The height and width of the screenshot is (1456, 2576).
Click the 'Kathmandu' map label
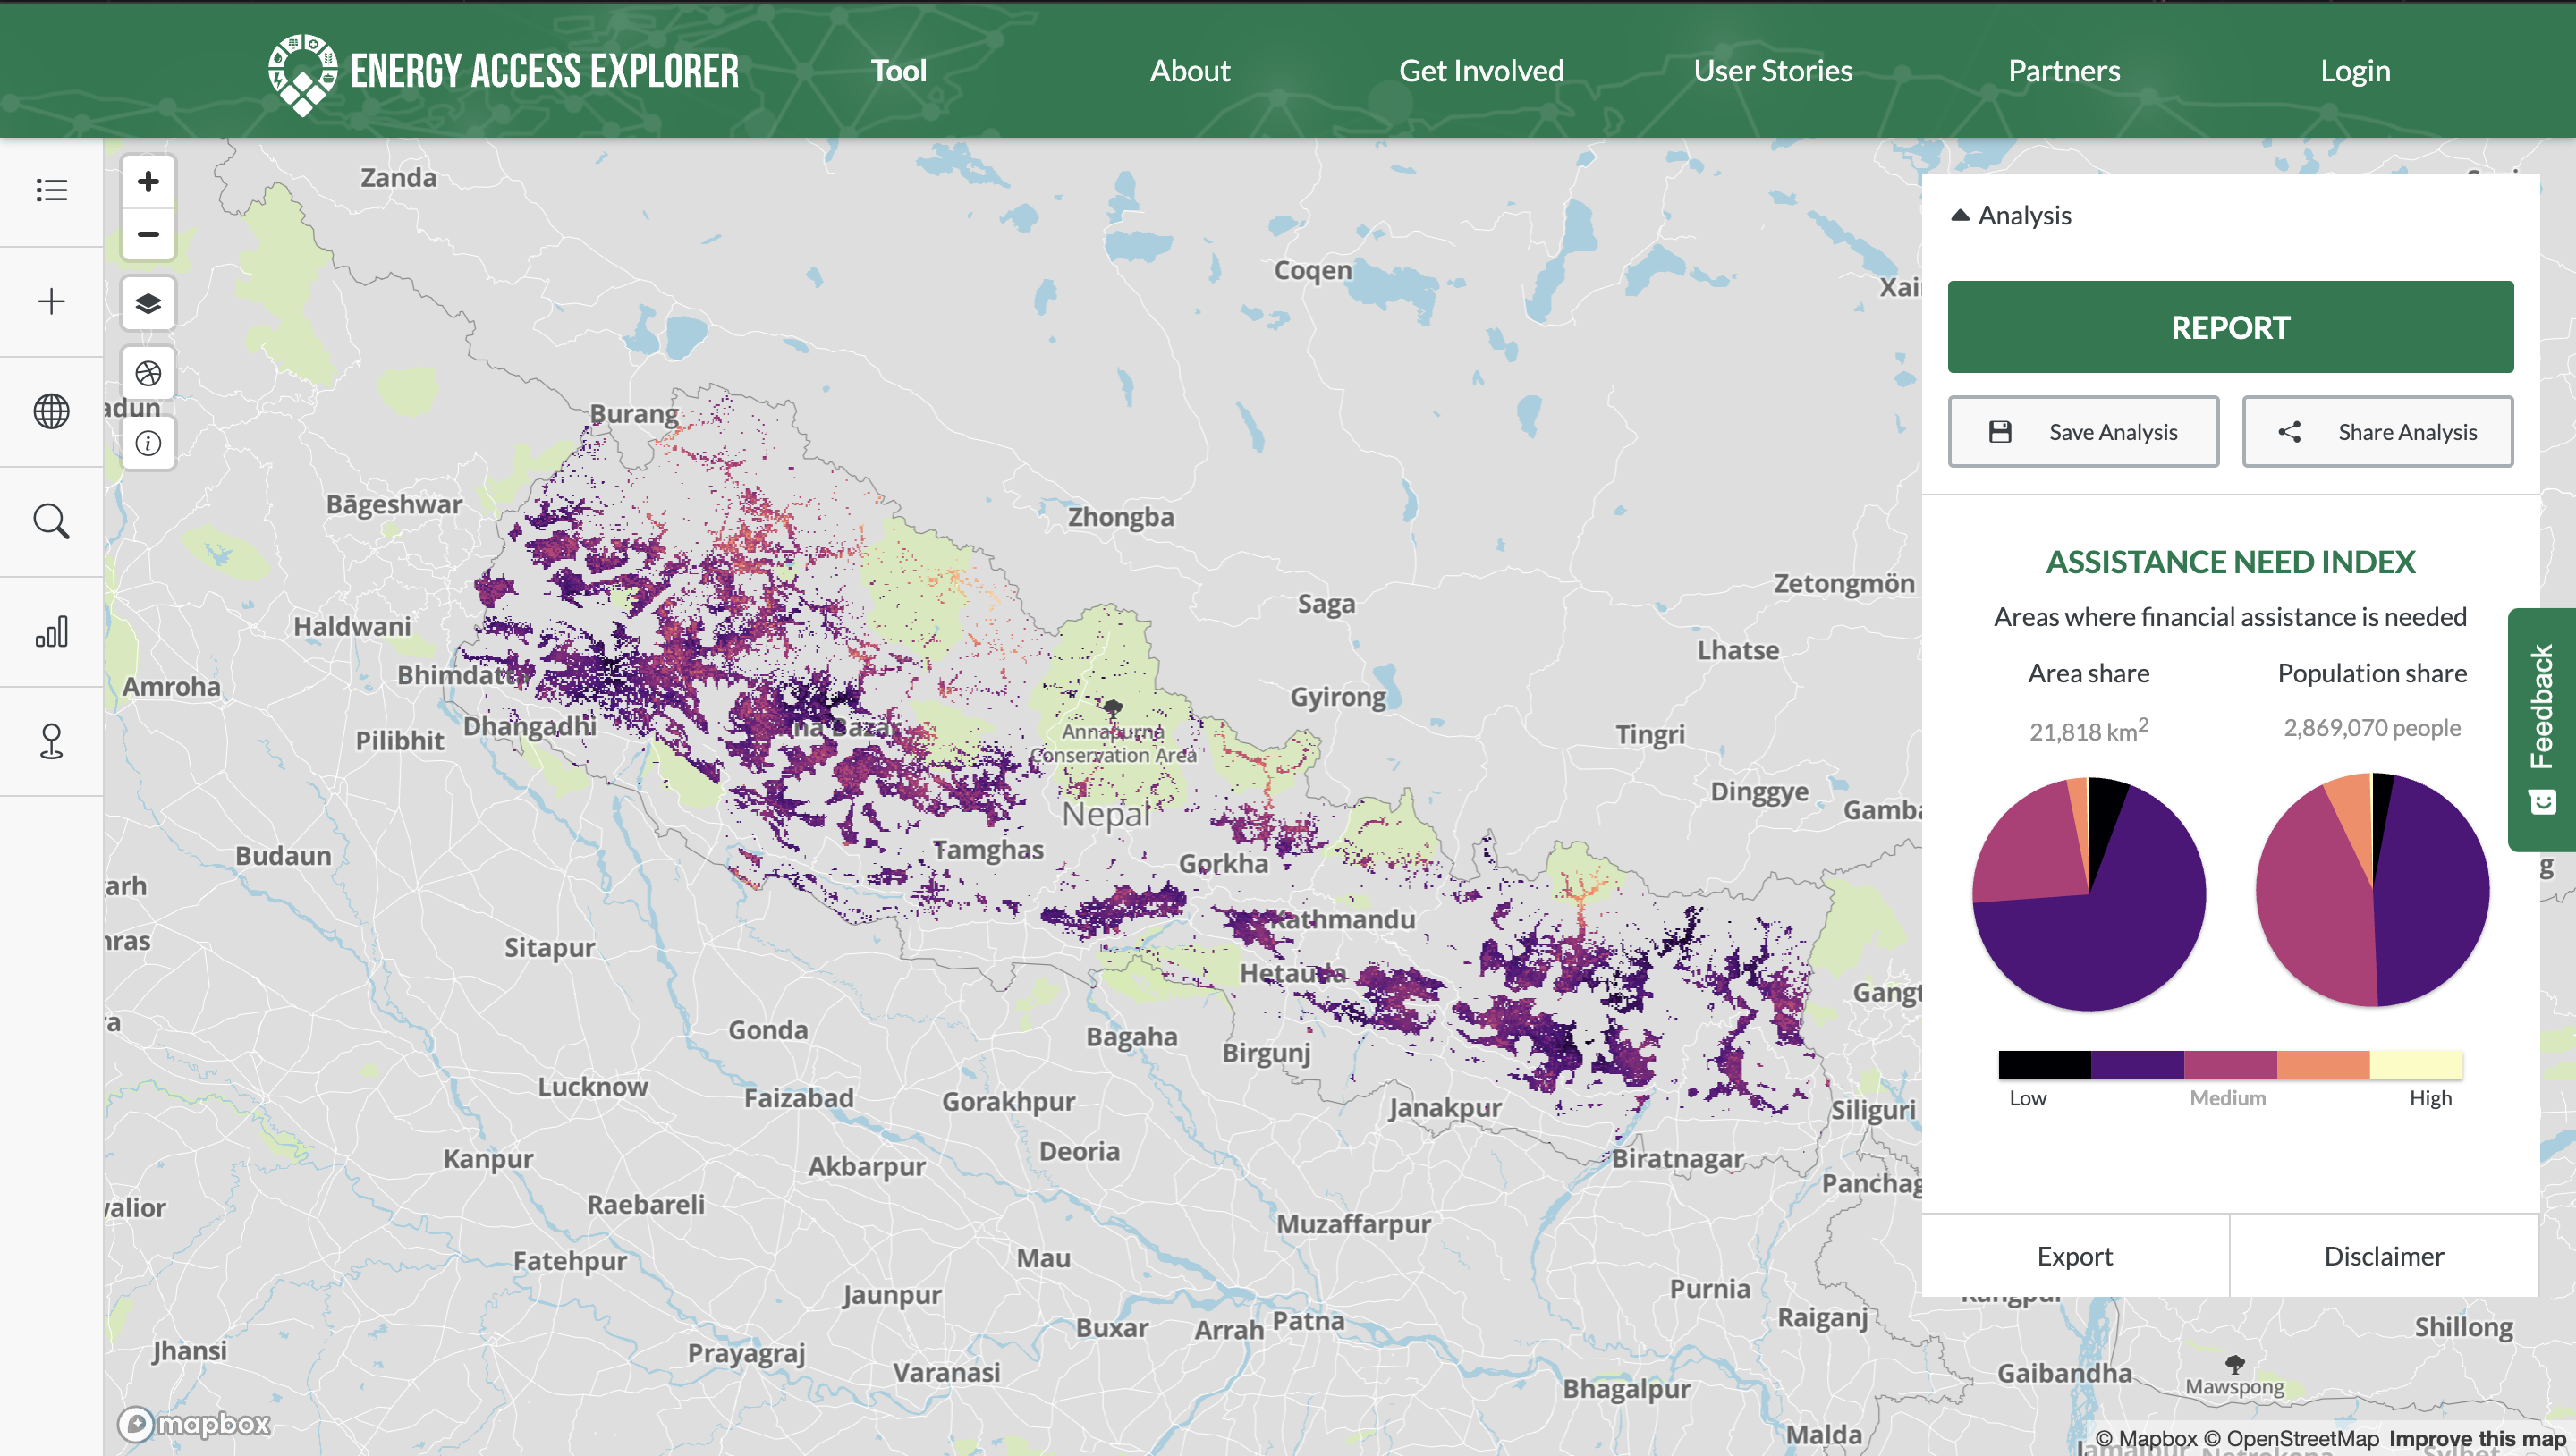[x=1342, y=919]
